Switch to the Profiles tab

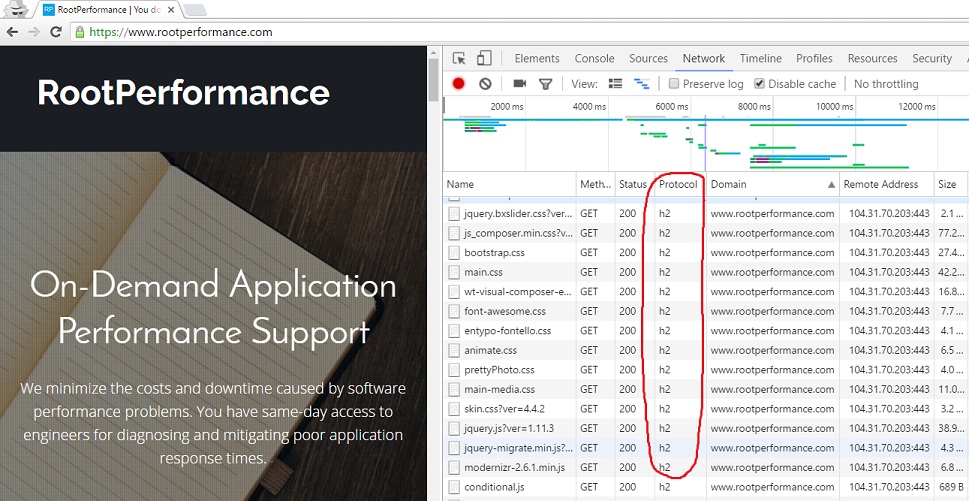[814, 59]
